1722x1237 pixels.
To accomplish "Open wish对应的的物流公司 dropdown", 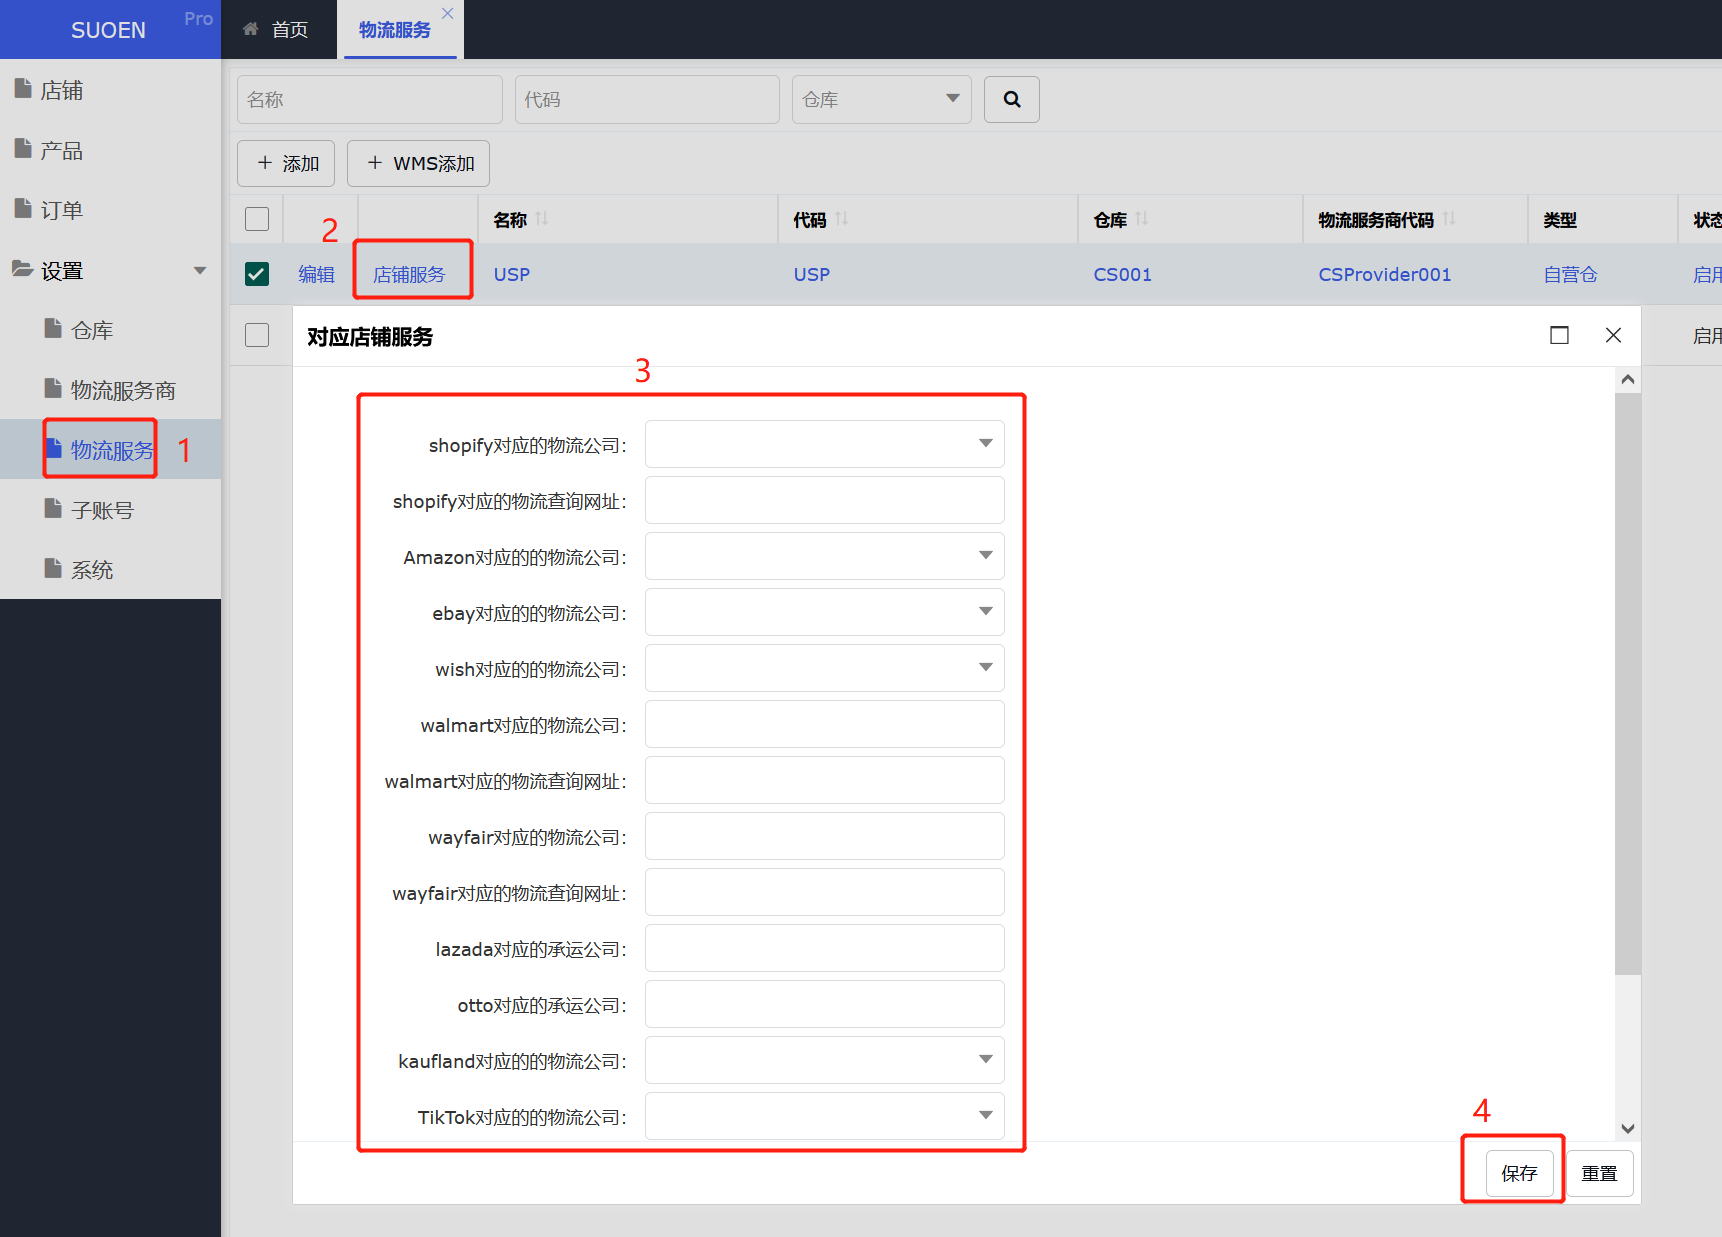I will (x=824, y=668).
